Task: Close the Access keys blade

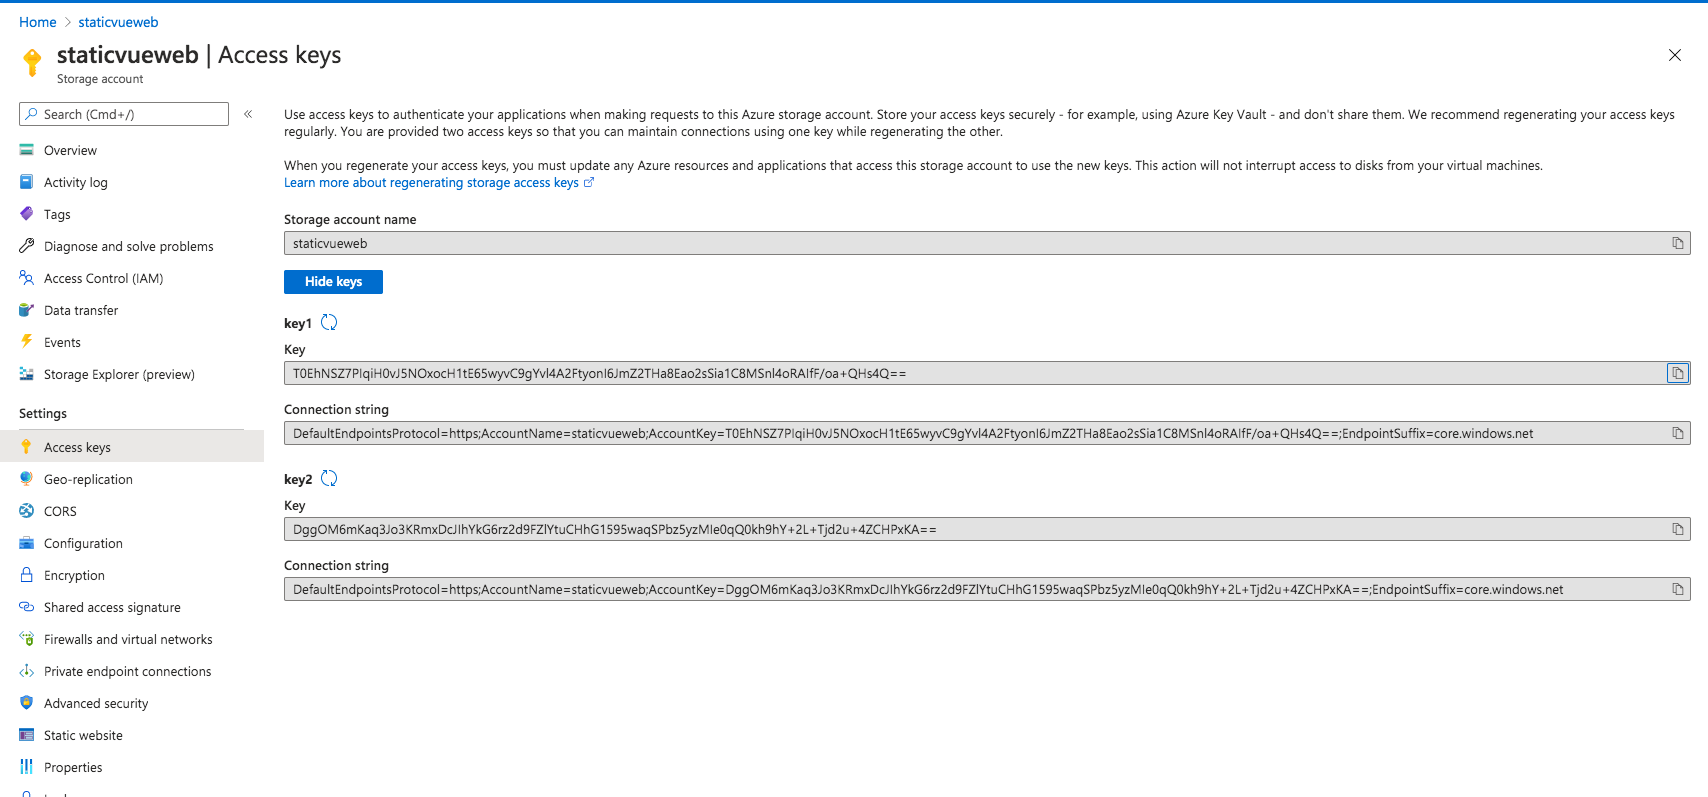Action: pyautogui.click(x=1675, y=55)
